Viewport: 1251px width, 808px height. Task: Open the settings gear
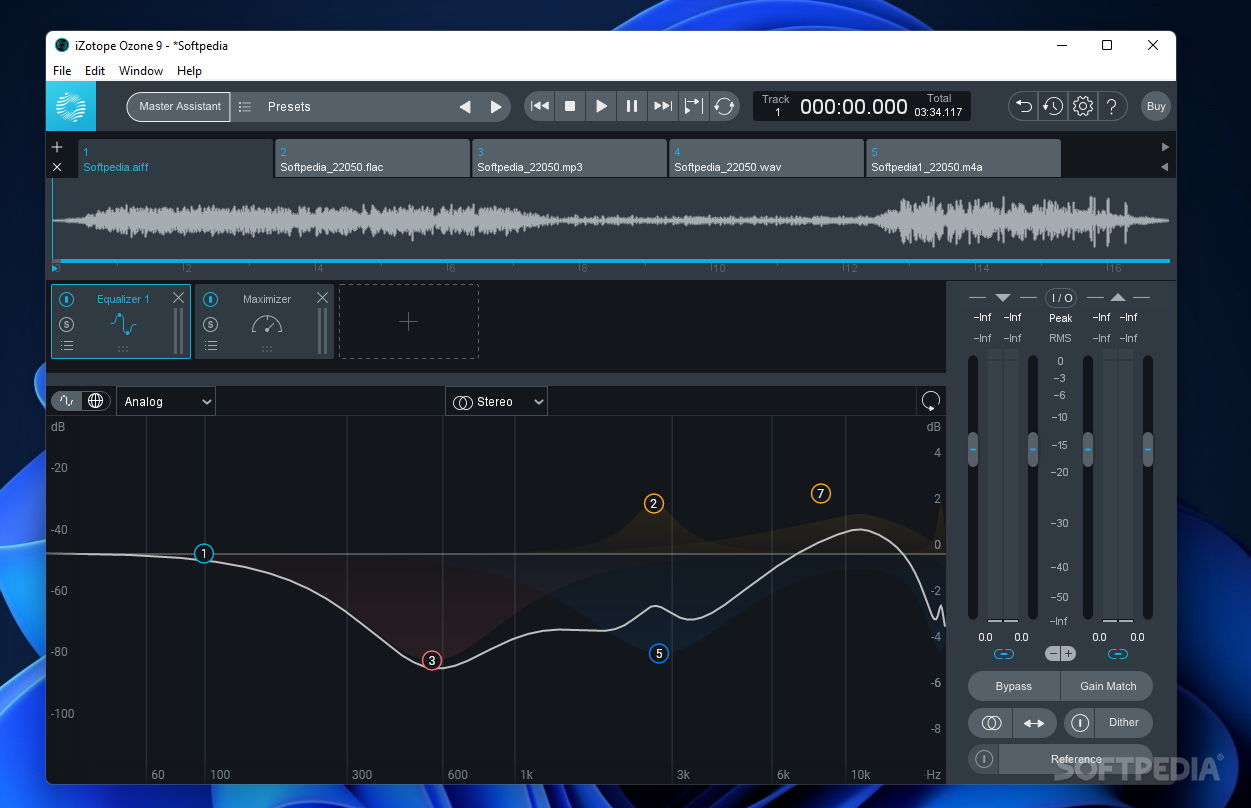(1083, 106)
